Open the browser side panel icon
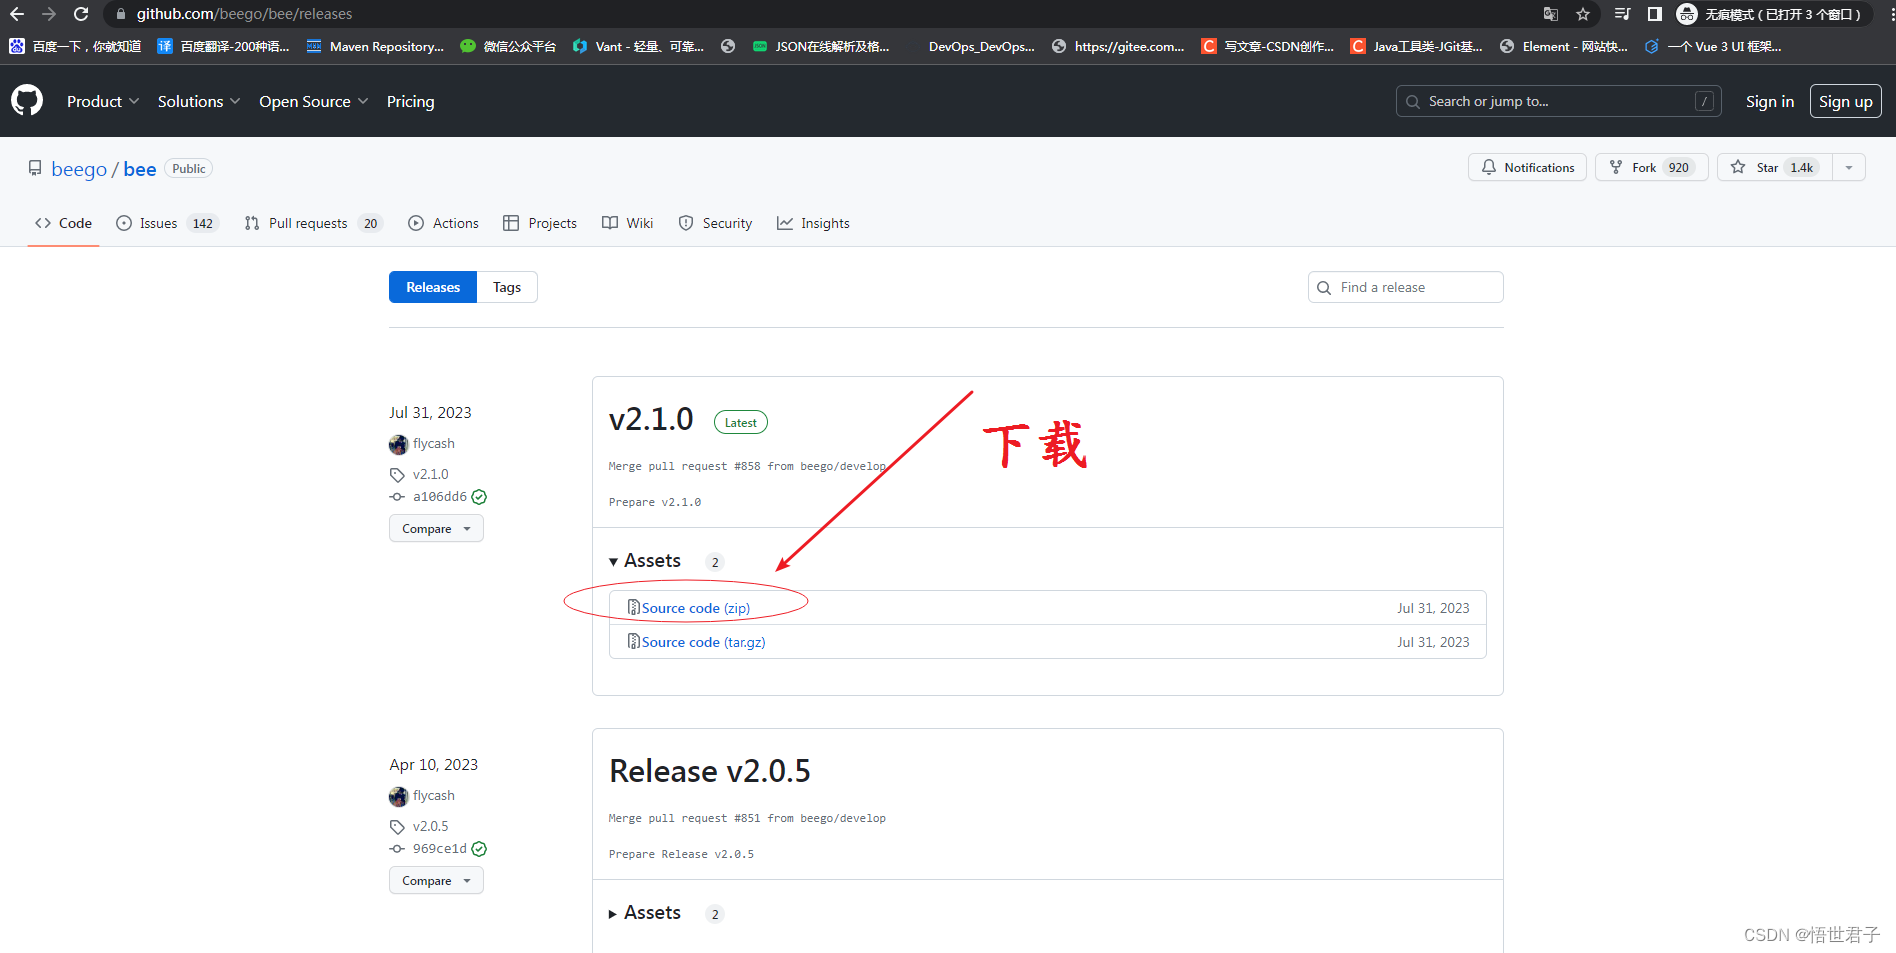Viewport: 1896px width, 953px height. point(1655,14)
